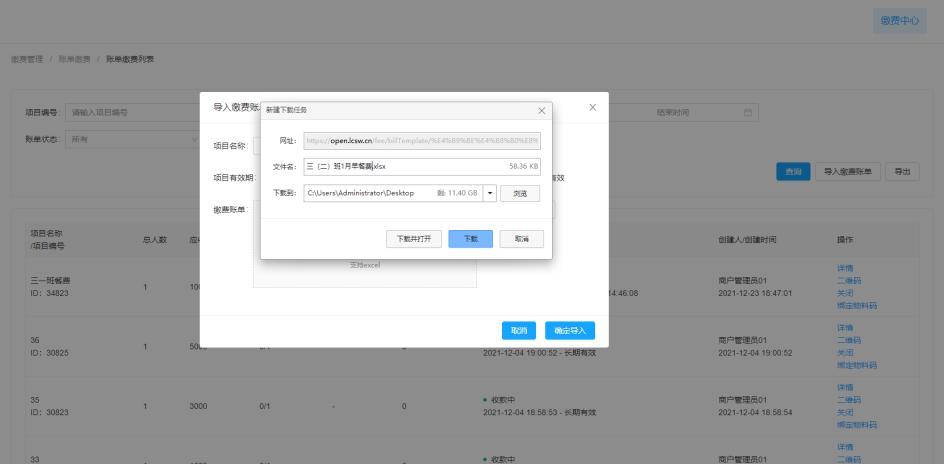Image resolution: width=944 pixels, height=464 pixels.
Task: Click the 操作 column header
Action: coord(845,240)
